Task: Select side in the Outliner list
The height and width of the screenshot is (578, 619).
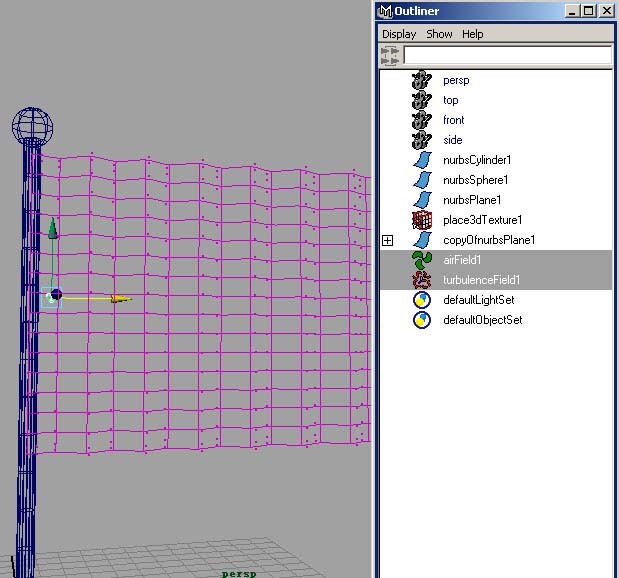Action: (453, 140)
